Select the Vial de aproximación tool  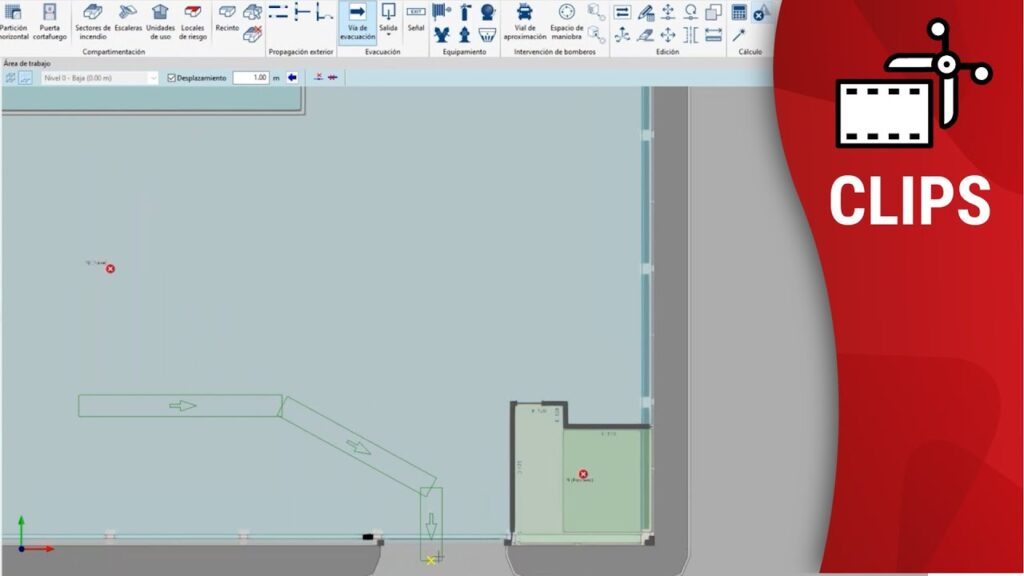click(x=524, y=21)
